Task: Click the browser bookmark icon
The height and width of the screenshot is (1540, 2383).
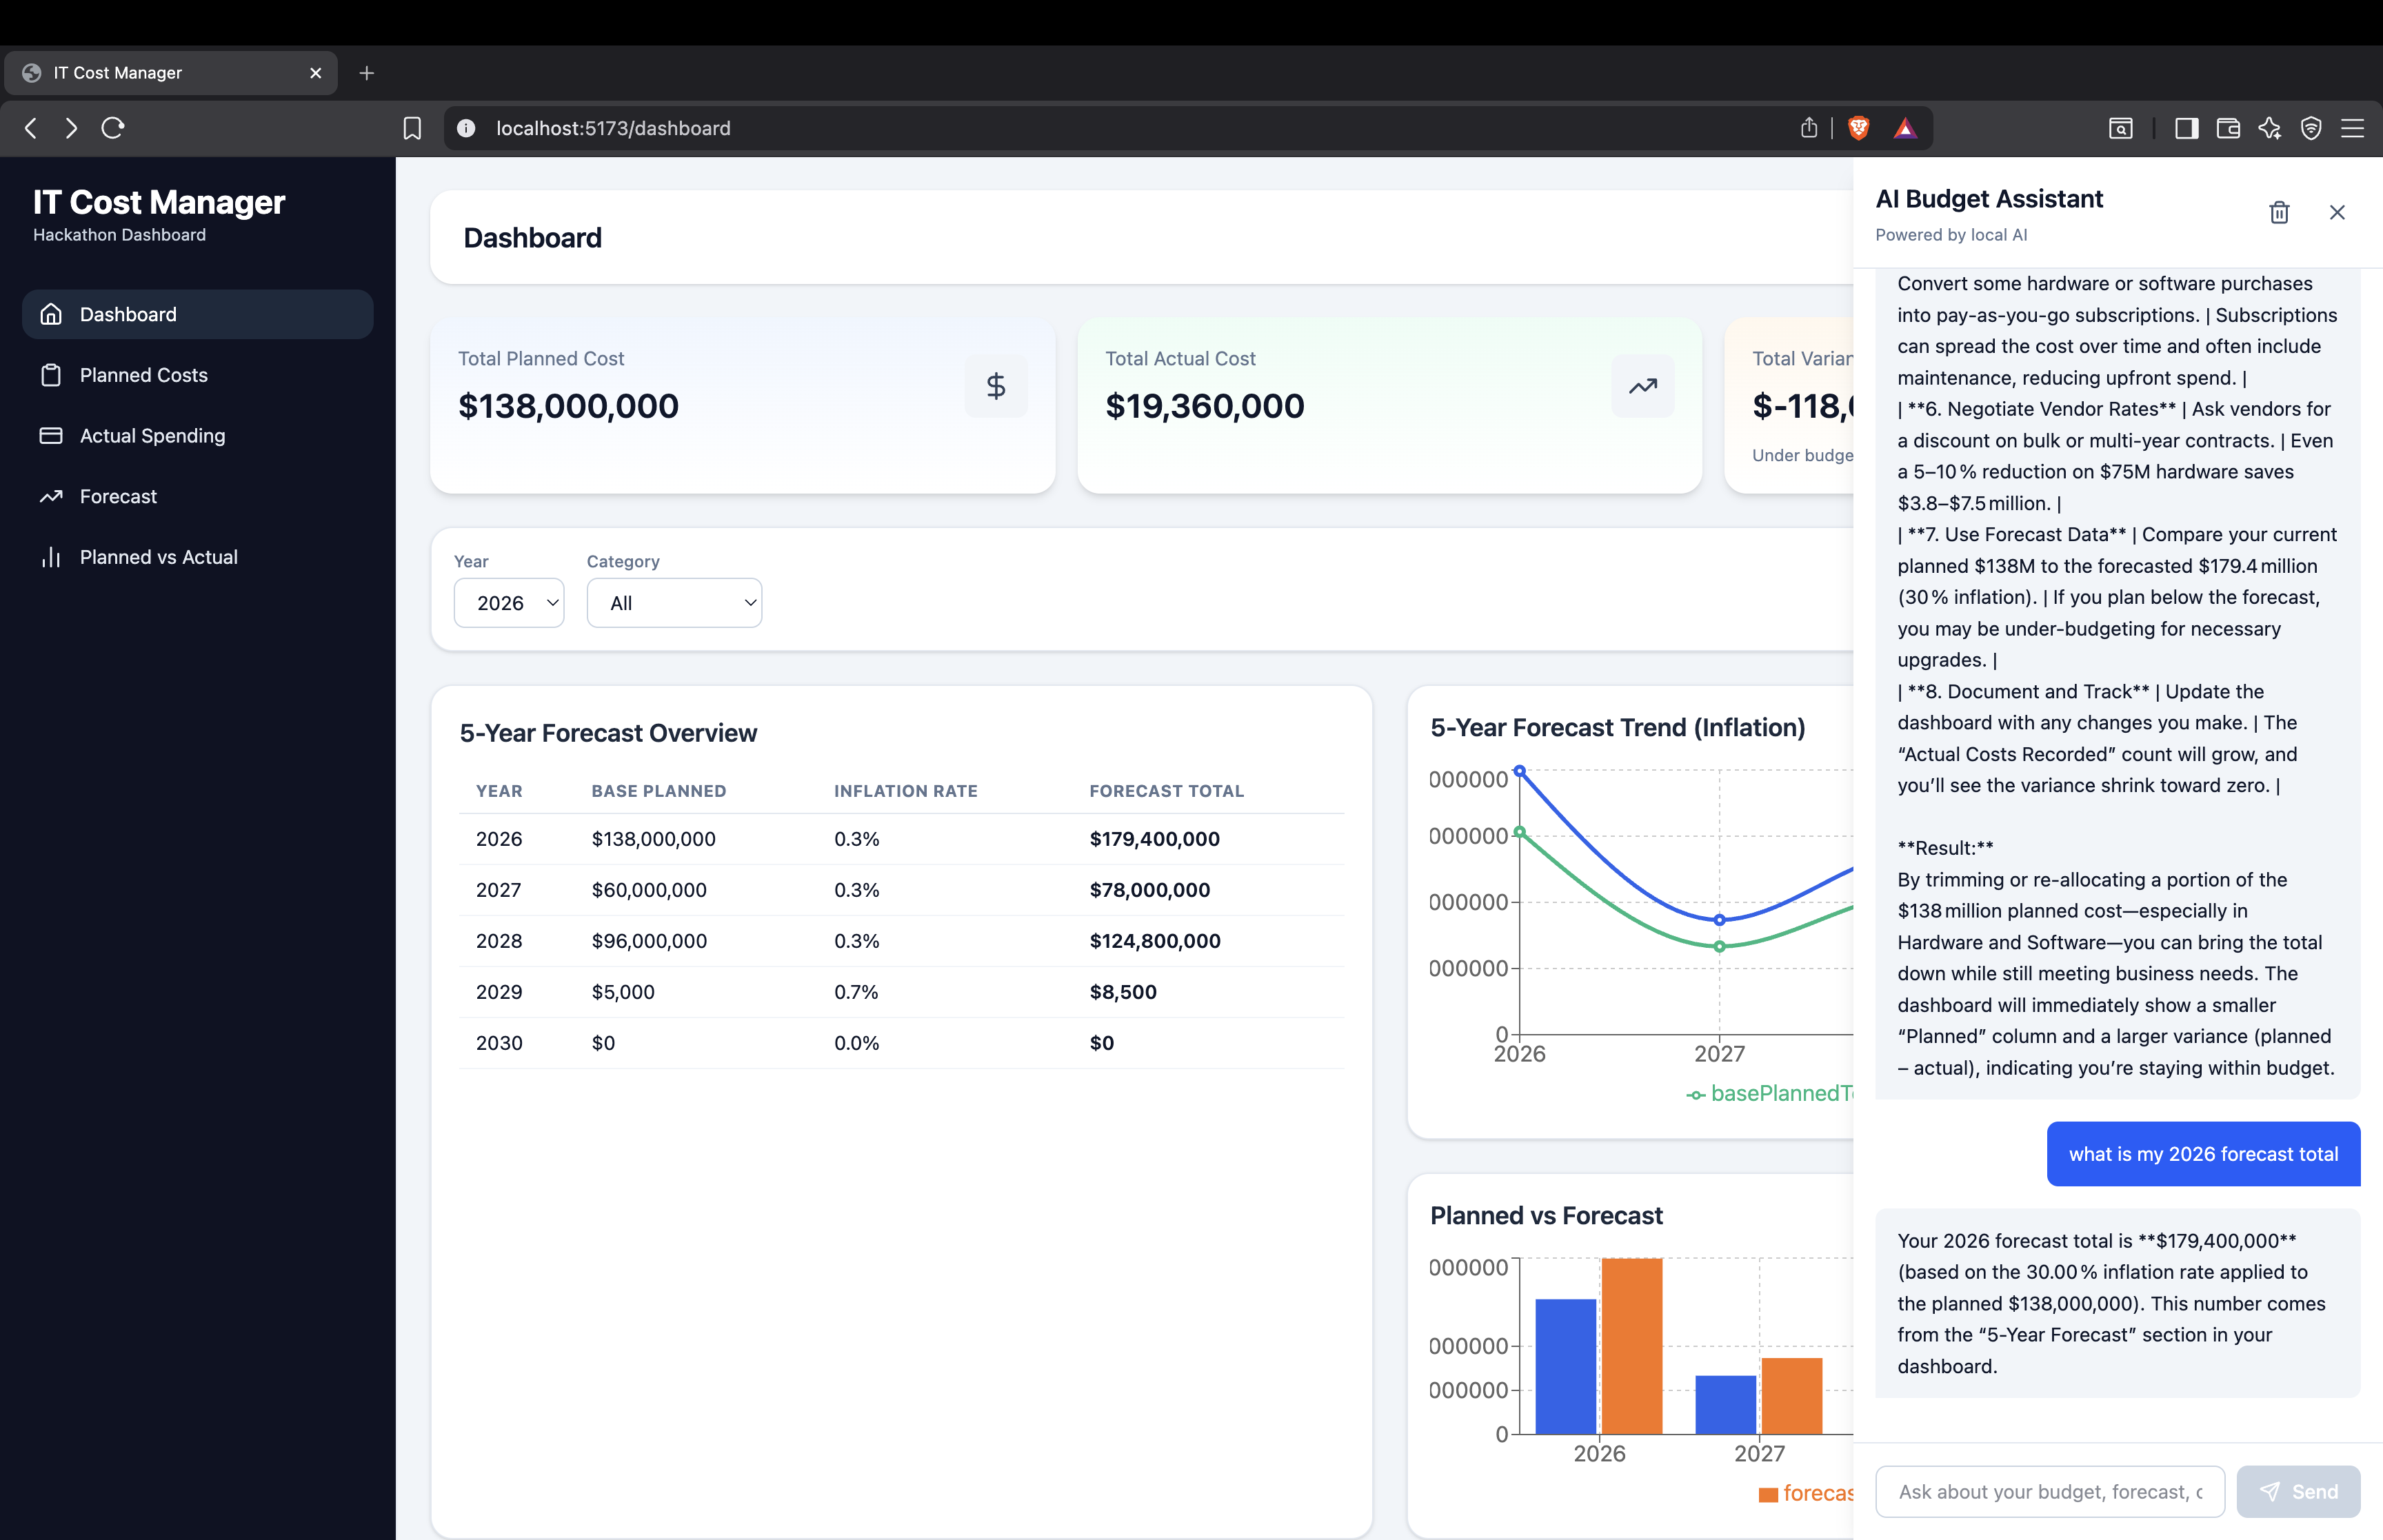Action: point(412,128)
